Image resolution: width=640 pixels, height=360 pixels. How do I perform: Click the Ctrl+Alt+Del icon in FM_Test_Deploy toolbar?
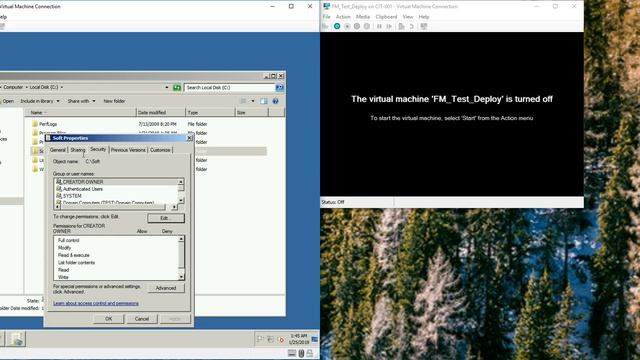(x=325, y=26)
